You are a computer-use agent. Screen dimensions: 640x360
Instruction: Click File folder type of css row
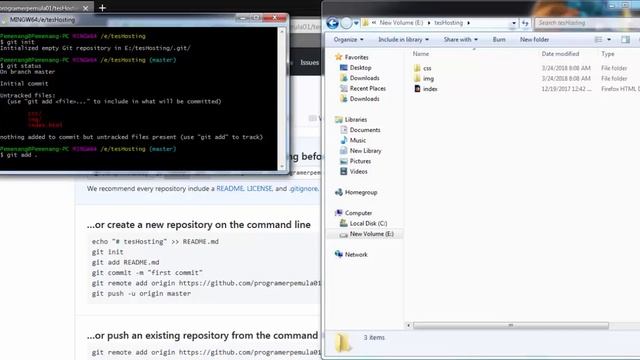coord(614,68)
